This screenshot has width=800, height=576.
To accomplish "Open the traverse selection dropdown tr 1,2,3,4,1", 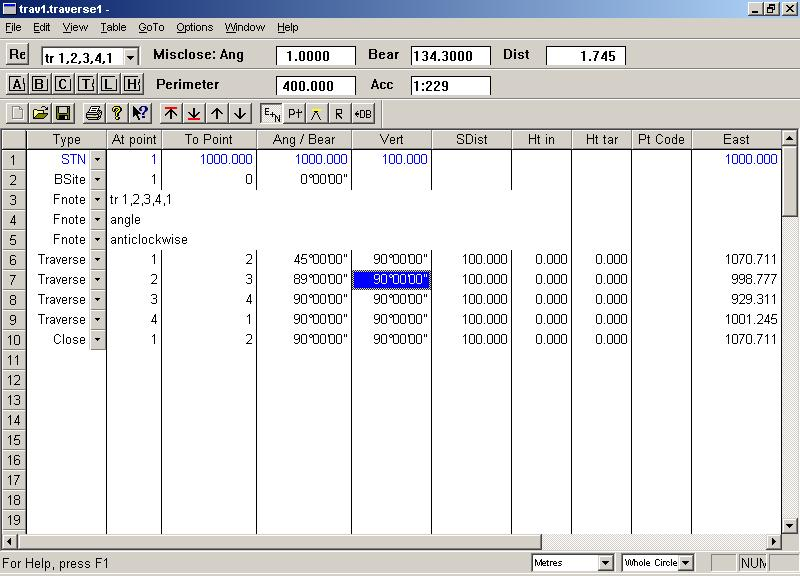I will pos(131,58).
